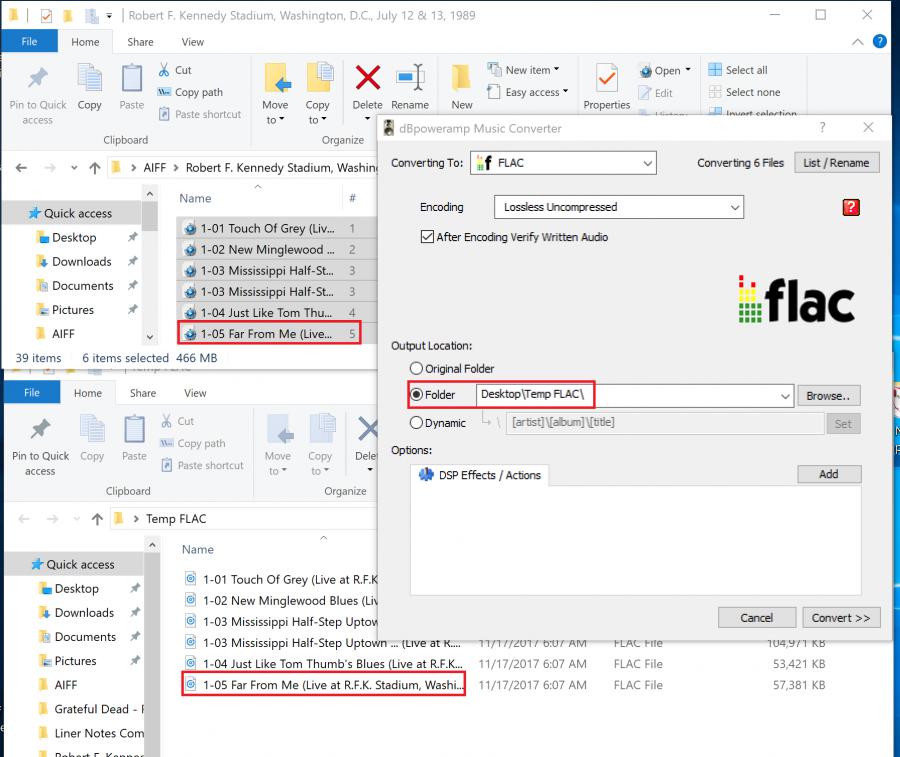Click converter title bar question mark help

[823, 127]
